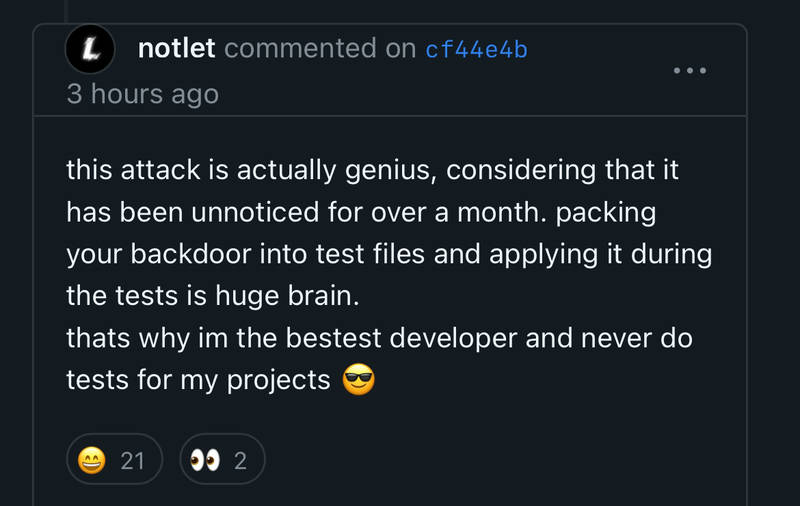This screenshot has height=506, width=800.
Task: Click the grinning emoji icon beside 21
Action: coord(92,460)
